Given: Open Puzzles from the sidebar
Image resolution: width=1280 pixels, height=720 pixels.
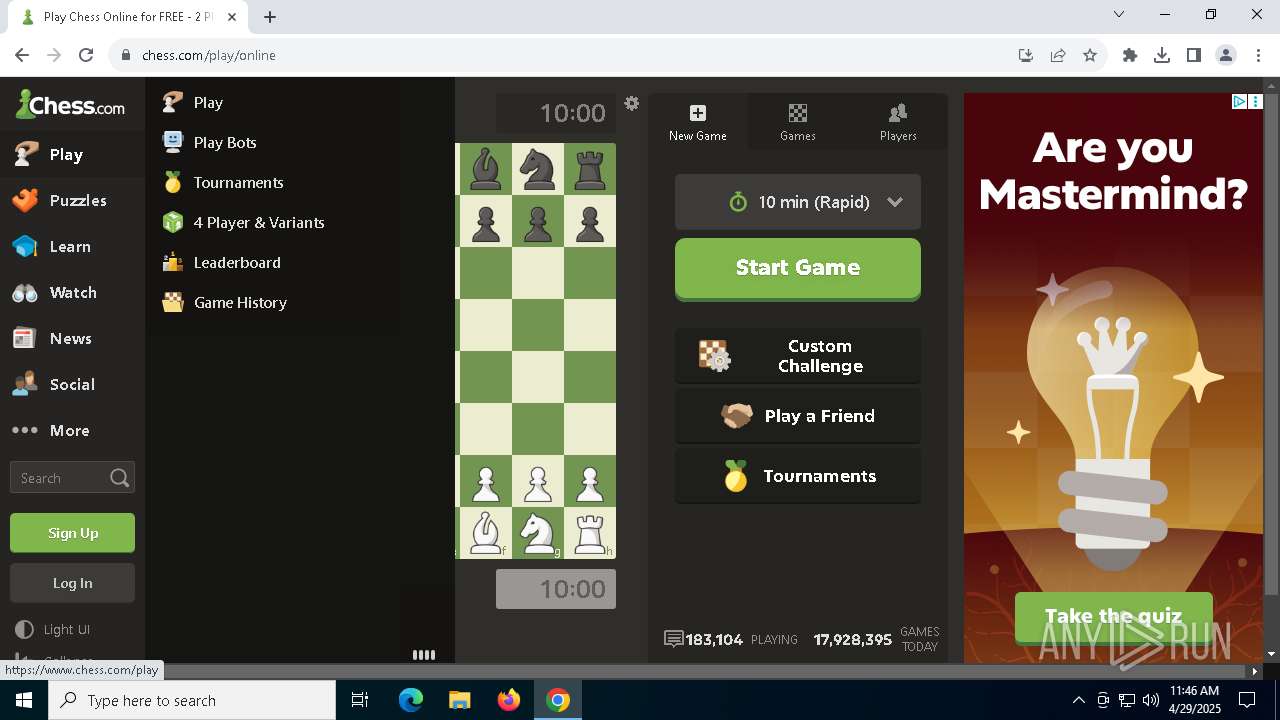Looking at the screenshot, I should 72,200.
